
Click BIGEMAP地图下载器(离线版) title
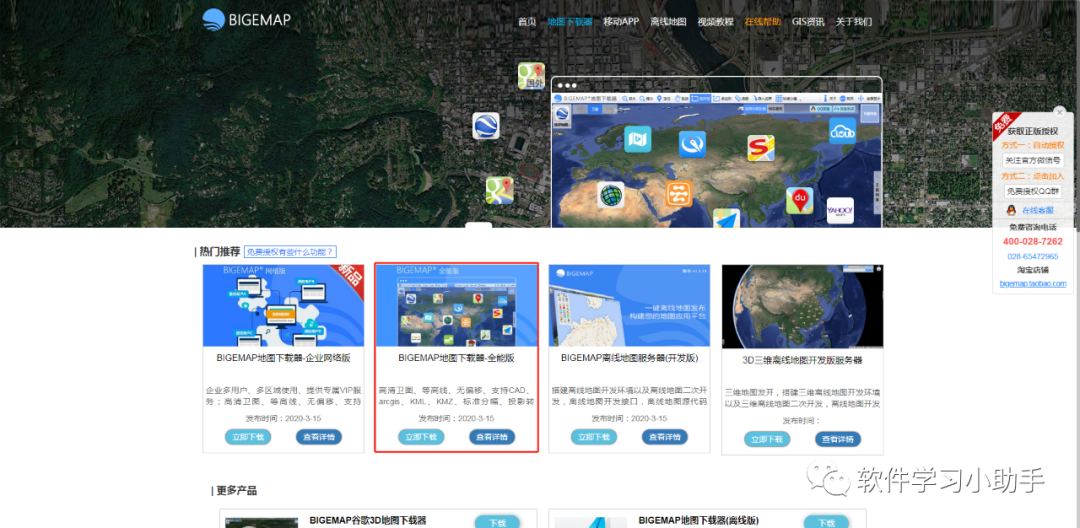pyautogui.click(x=698, y=520)
